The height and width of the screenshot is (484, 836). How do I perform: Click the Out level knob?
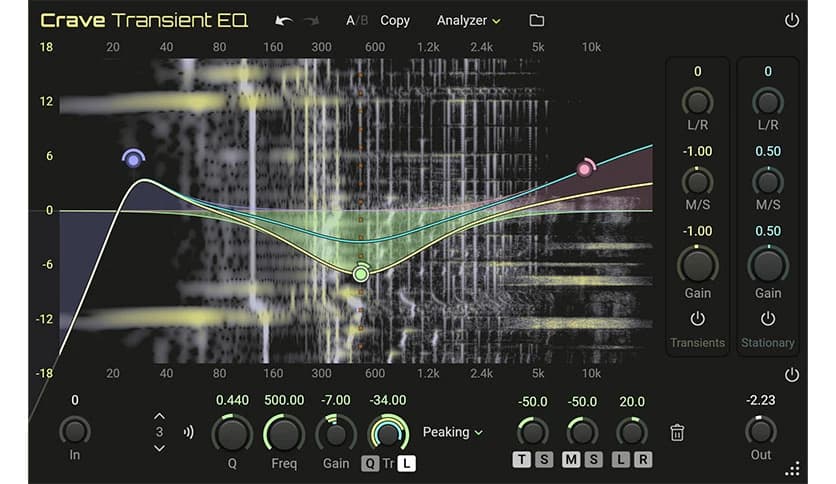coord(761,431)
